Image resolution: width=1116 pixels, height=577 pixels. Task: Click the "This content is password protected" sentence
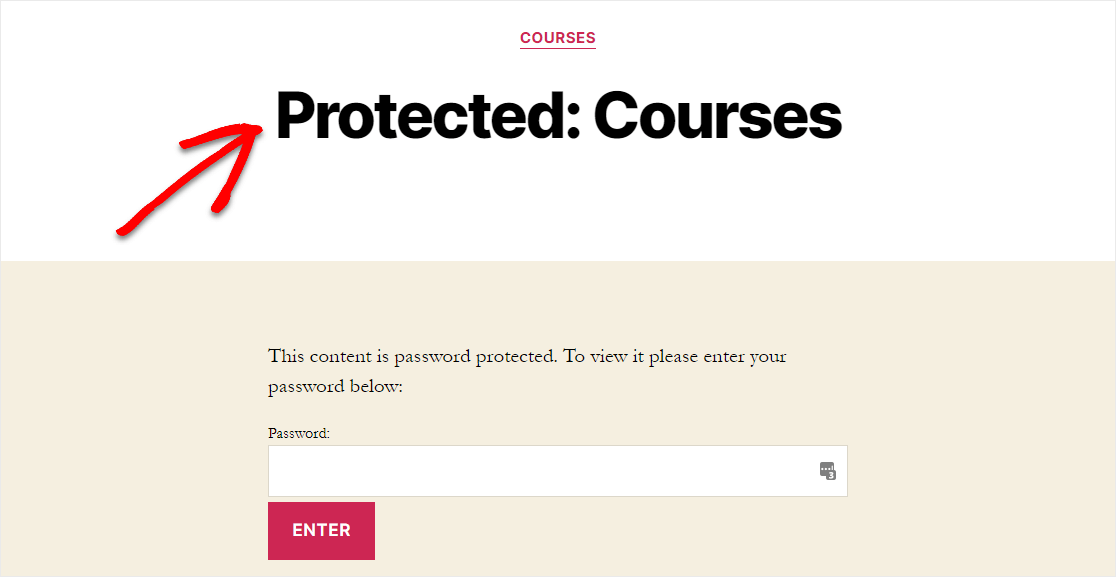[x=412, y=356]
